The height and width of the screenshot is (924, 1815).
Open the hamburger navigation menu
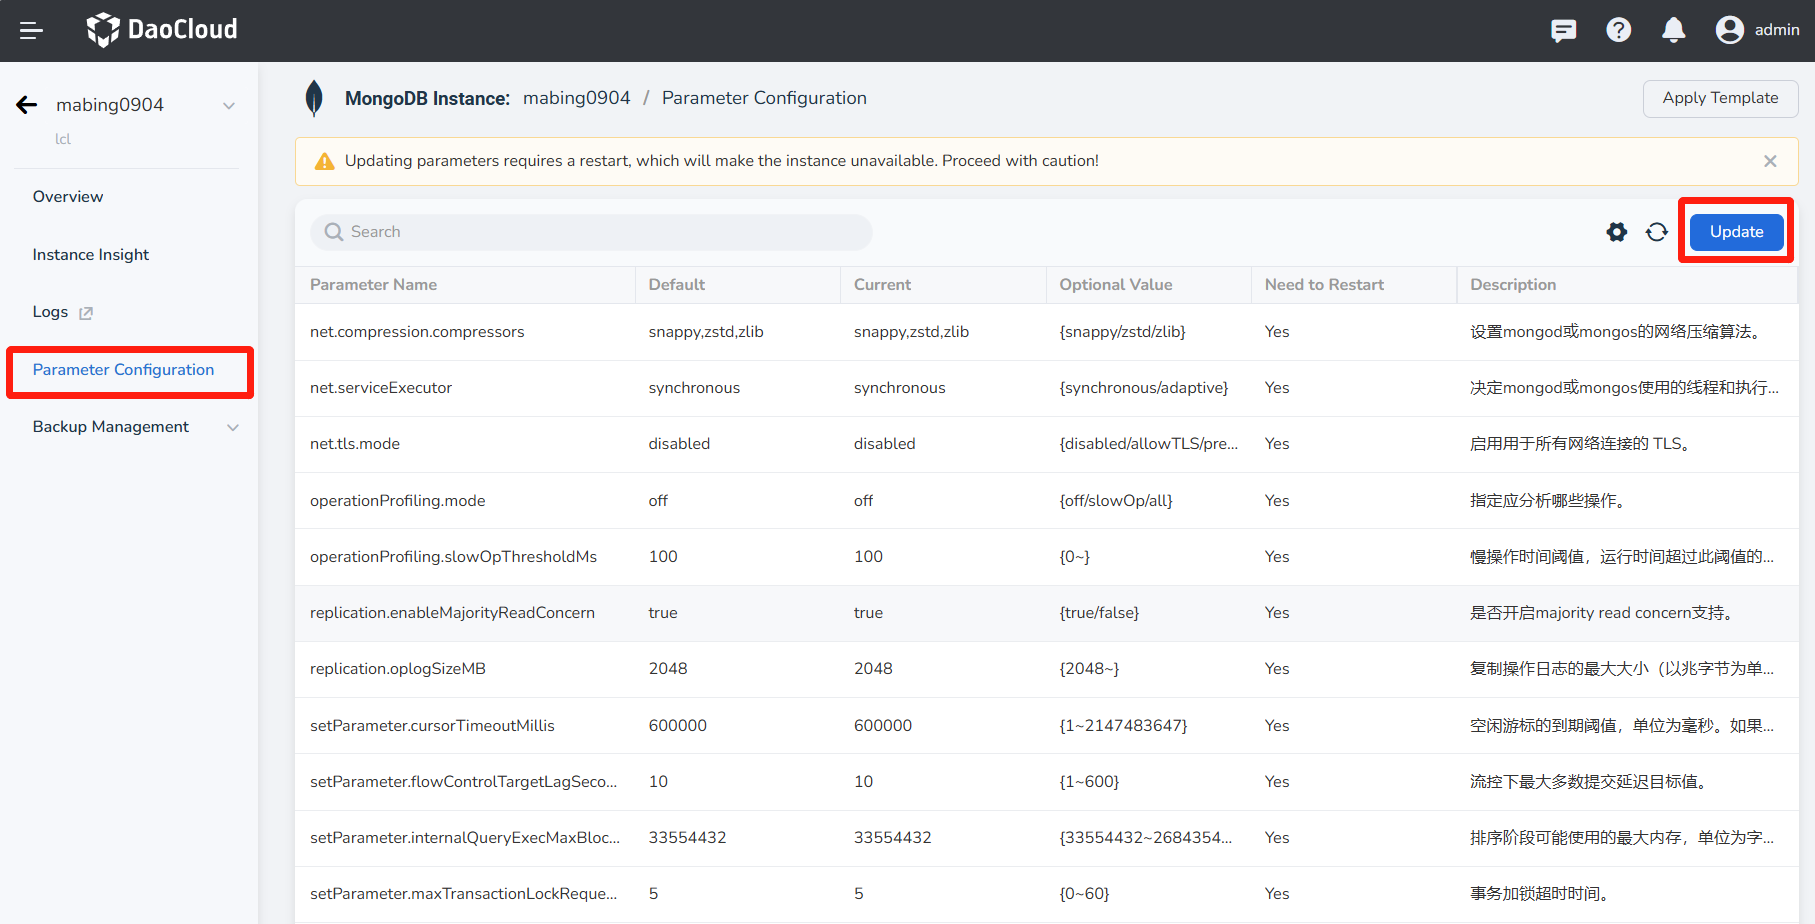coord(31,30)
